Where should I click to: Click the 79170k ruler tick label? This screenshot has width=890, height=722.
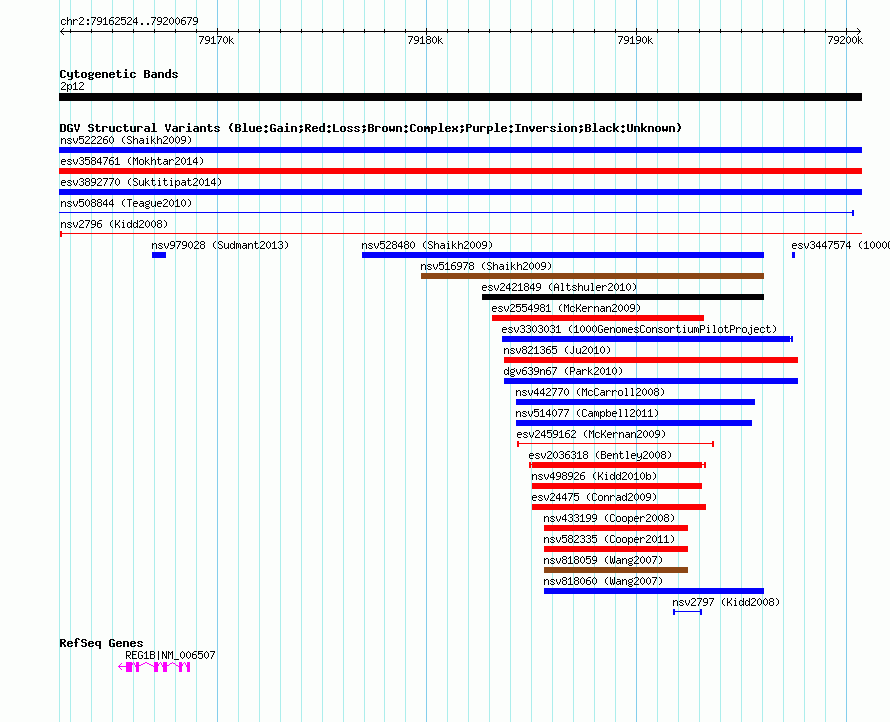[x=216, y=40]
